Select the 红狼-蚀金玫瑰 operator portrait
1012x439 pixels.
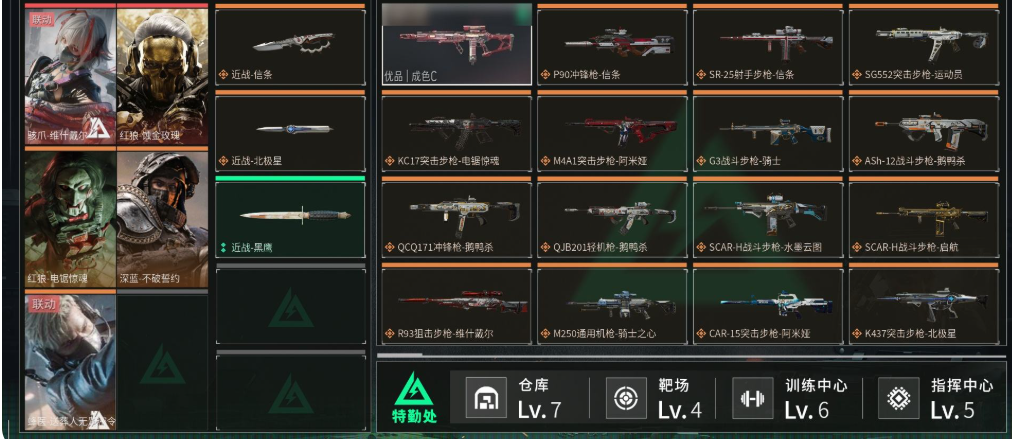coord(163,76)
